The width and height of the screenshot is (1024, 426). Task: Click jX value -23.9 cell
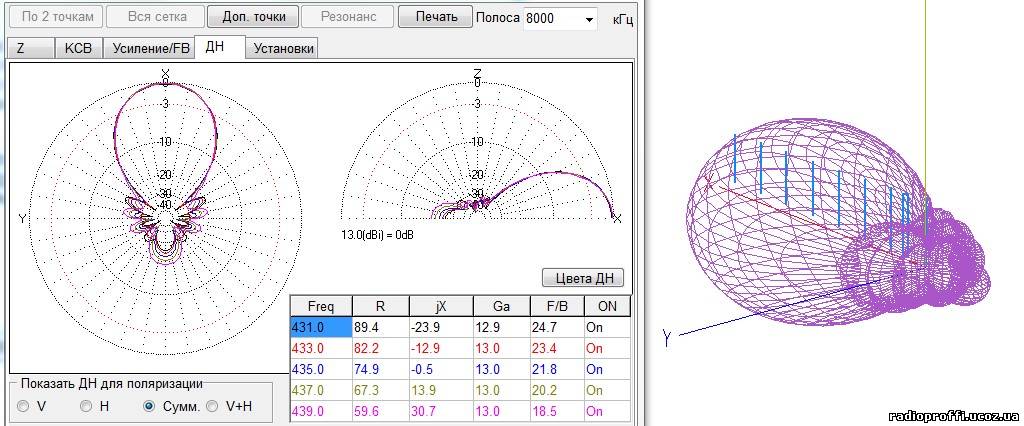point(441,327)
